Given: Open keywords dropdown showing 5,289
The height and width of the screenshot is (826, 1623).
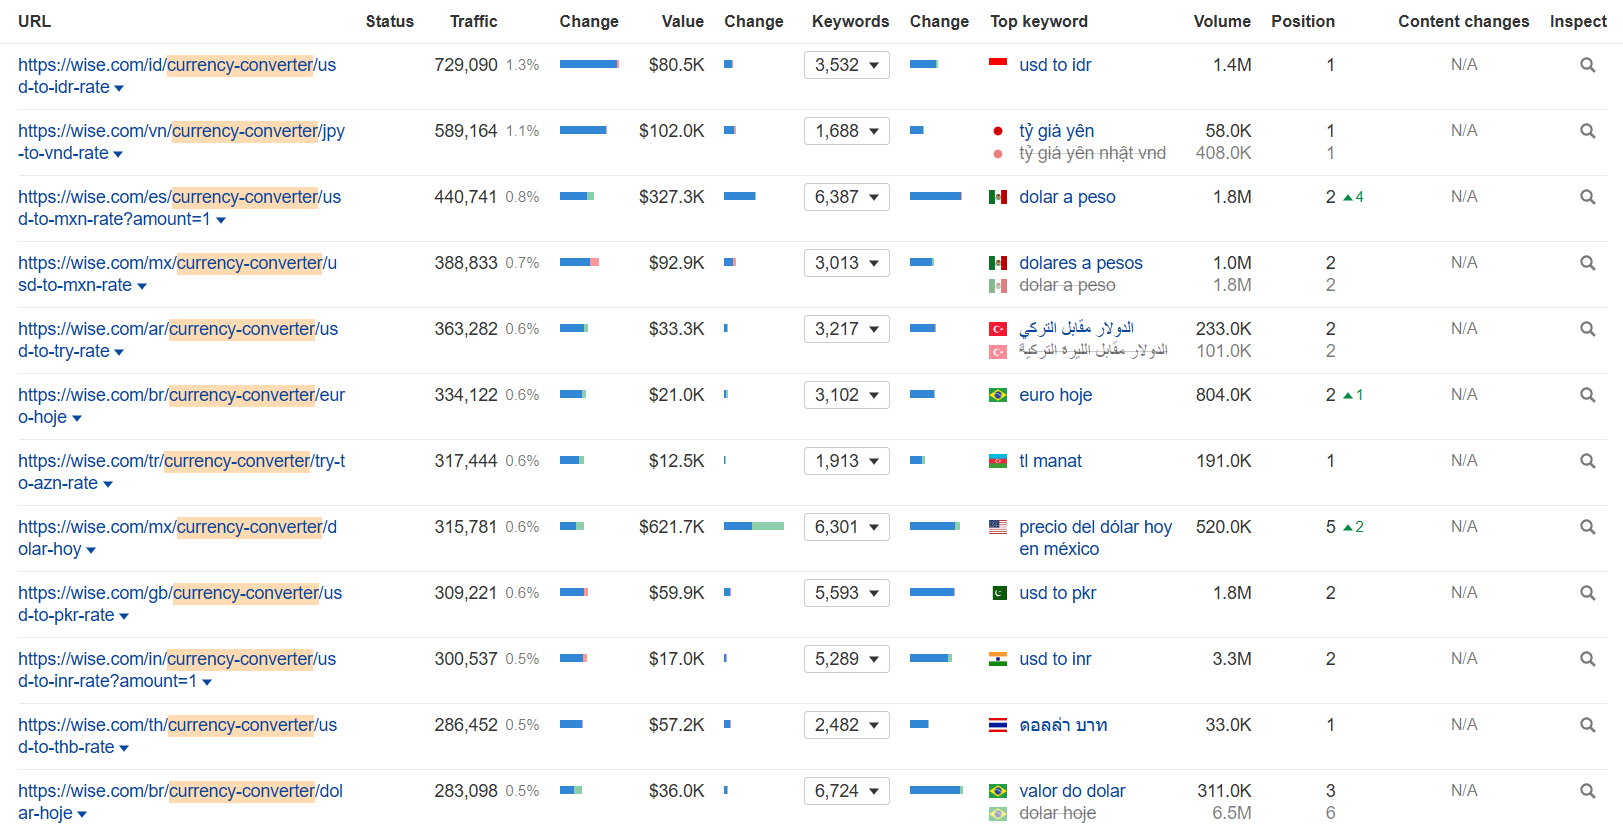Looking at the screenshot, I should click(847, 659).
